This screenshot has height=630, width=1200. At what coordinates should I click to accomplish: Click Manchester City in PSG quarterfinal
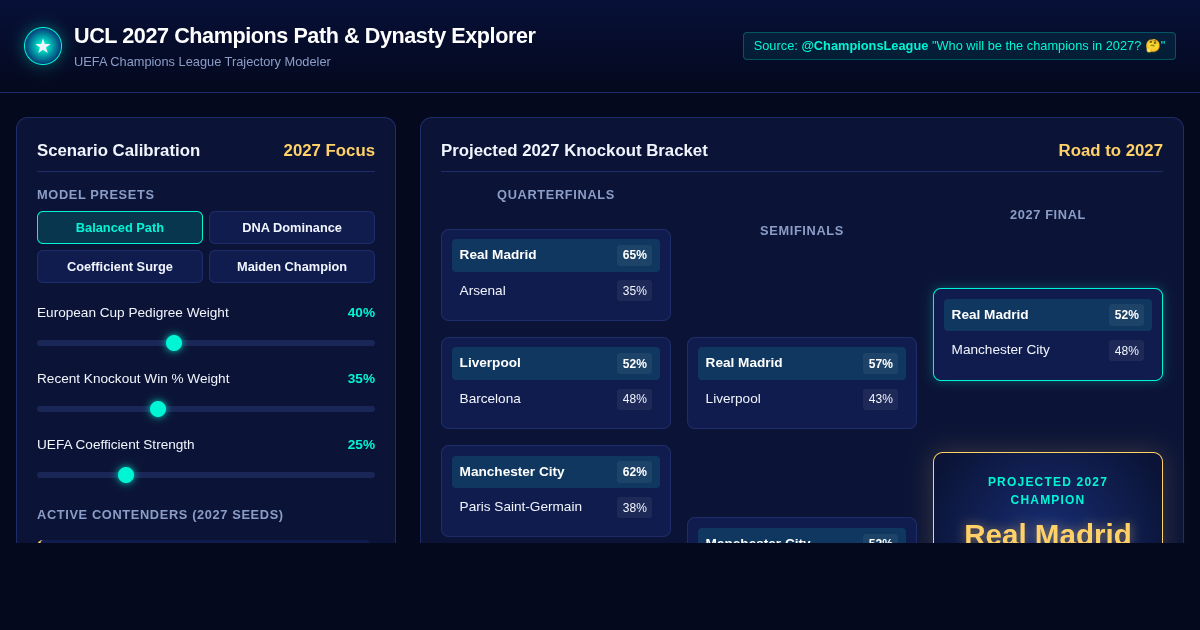(556, 472)
